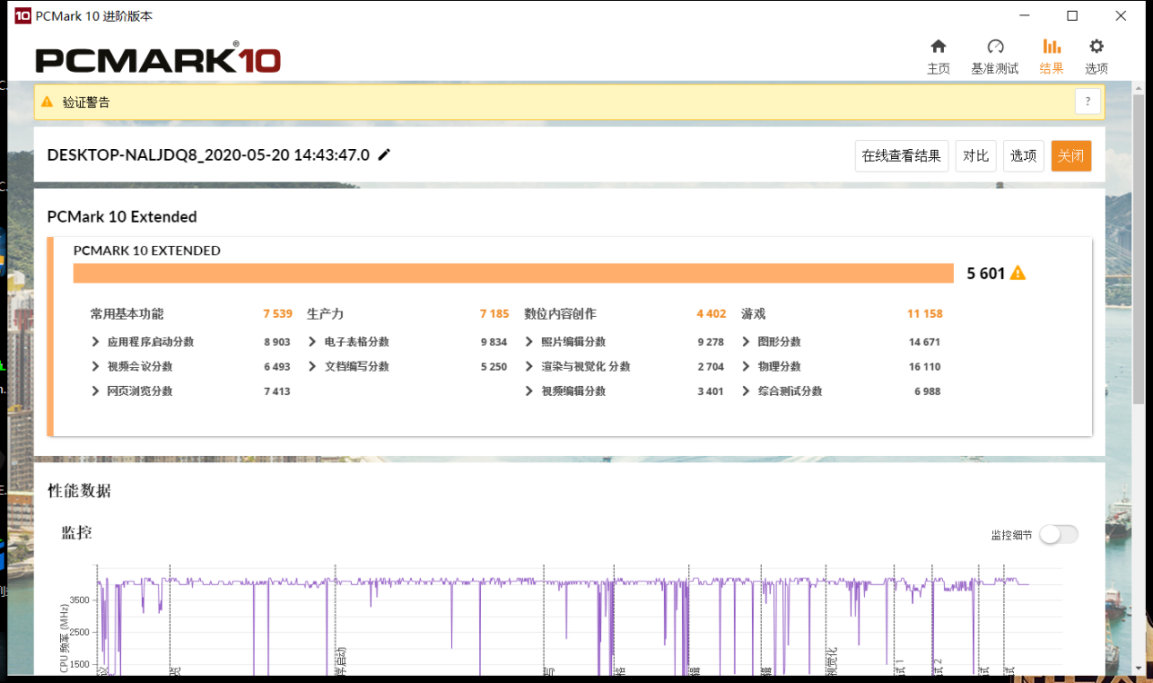The width and height of the screenshot is (1153, 683).
Task: Click the 在线查看结果 button
Action: (901, 155)
